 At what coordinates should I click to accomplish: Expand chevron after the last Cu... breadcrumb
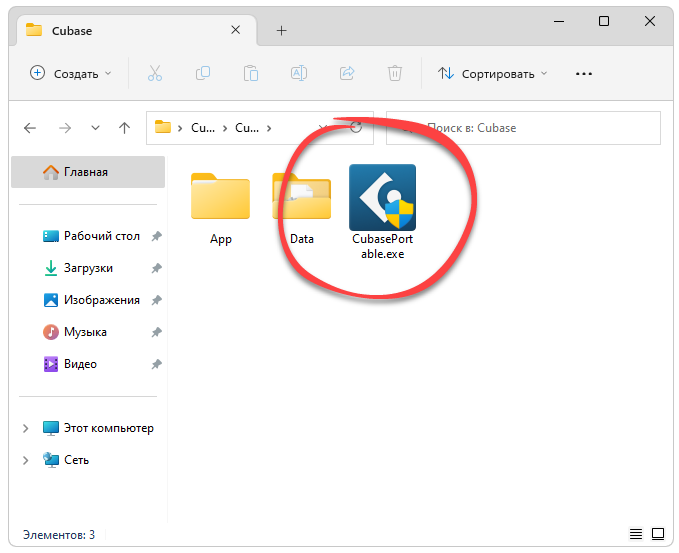pos(269,128)
